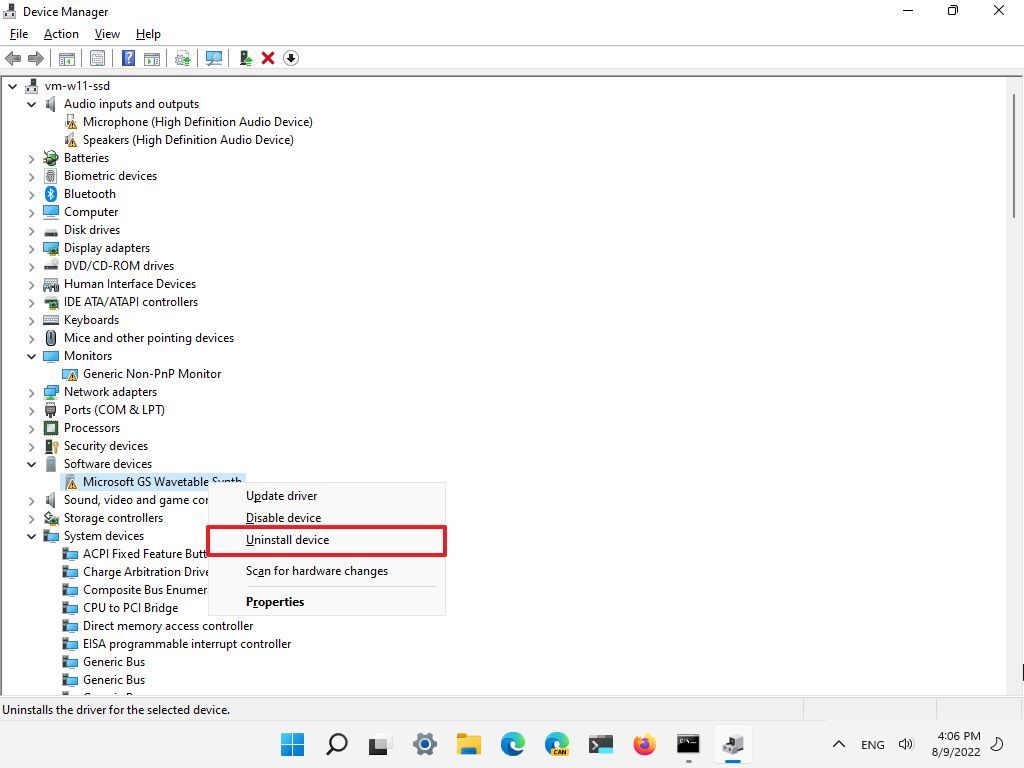
Task: Select Generic Non-PnP Monitor
Action: pos(152,374)
